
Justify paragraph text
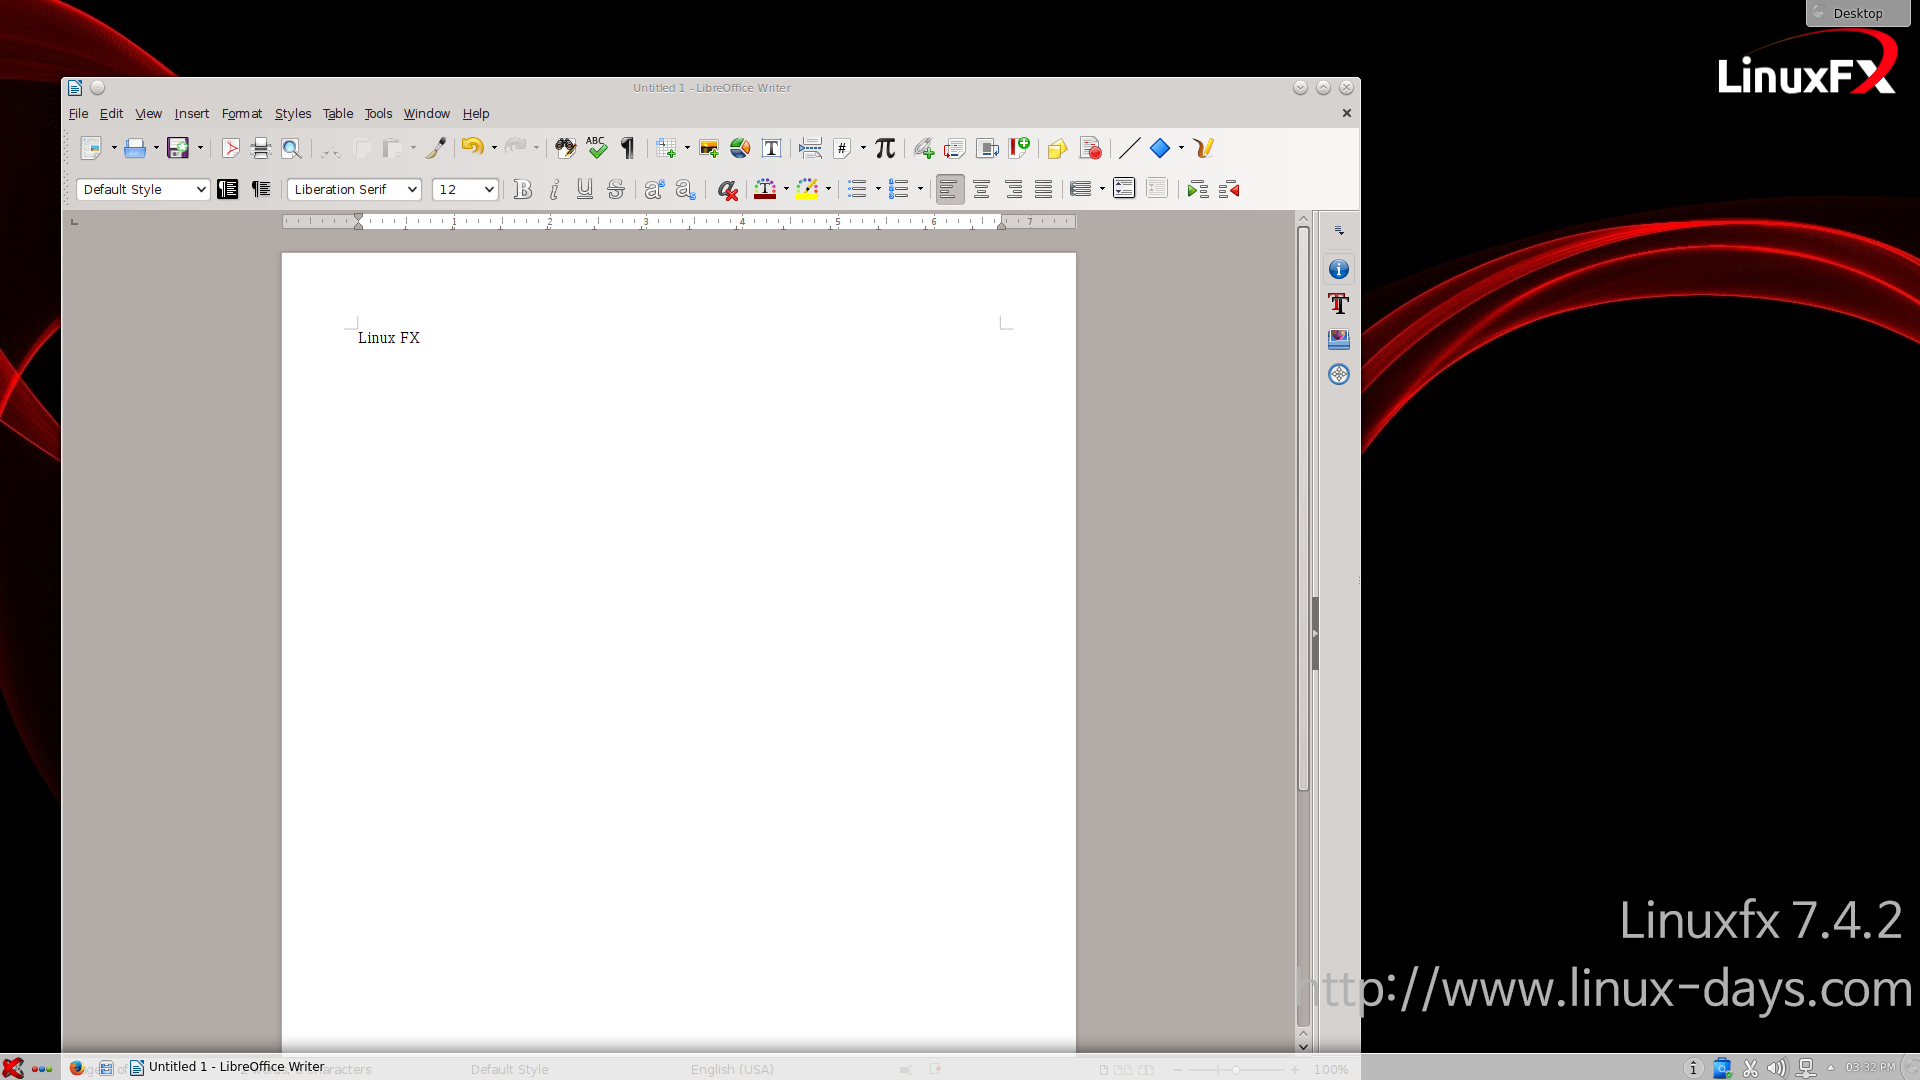point(1044,189)
